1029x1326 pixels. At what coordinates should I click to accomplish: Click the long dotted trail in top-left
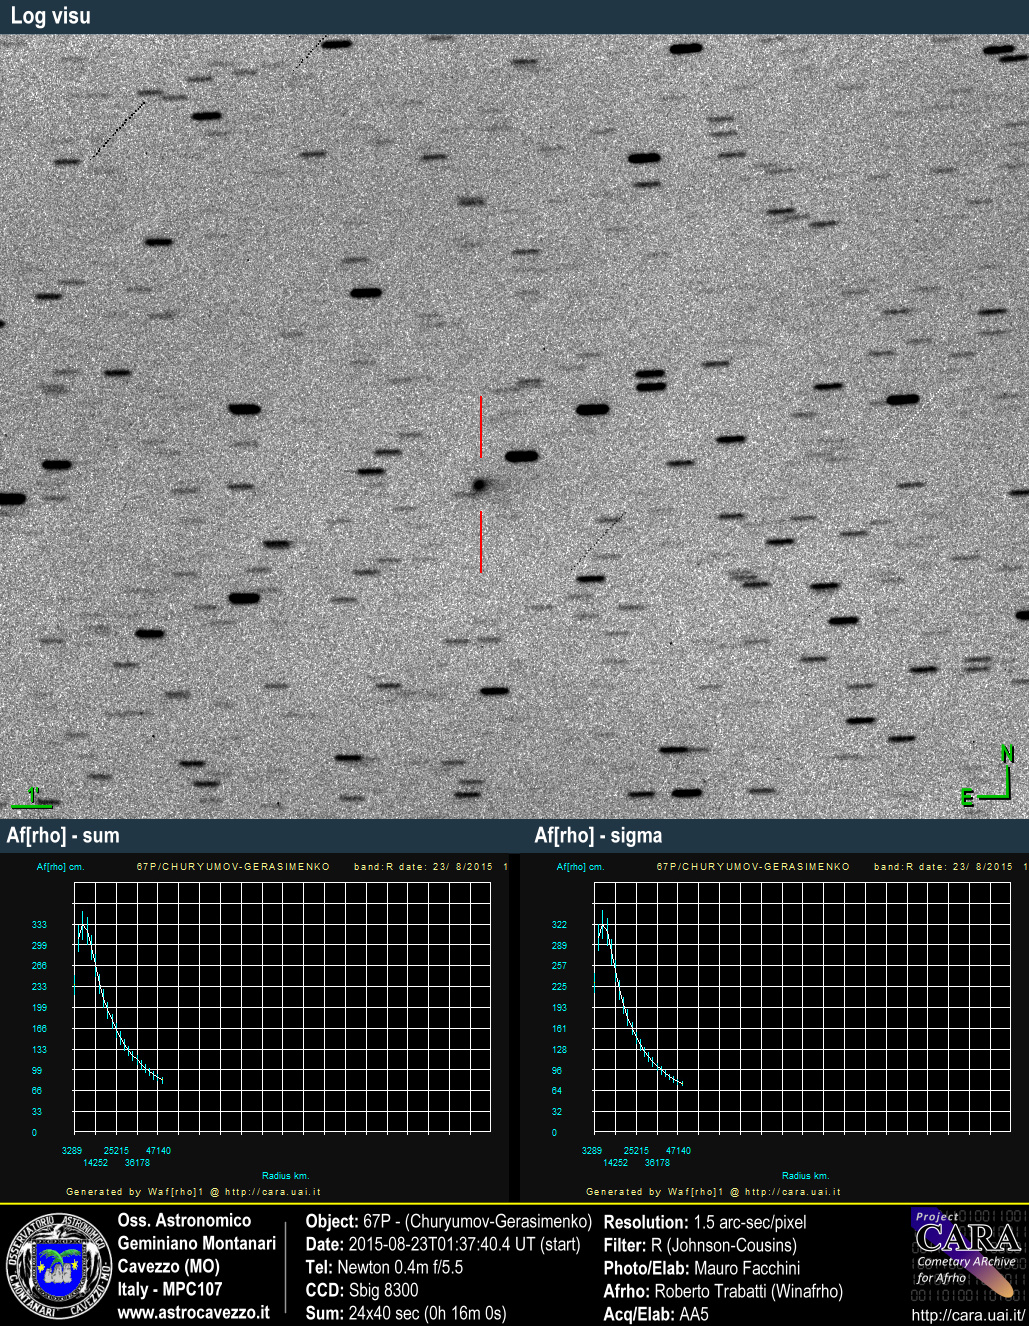[x=119, y=129]
